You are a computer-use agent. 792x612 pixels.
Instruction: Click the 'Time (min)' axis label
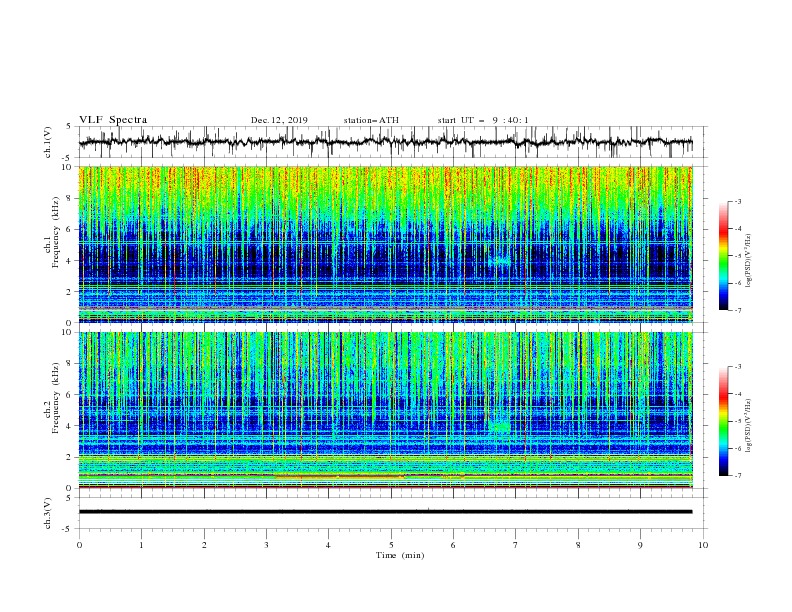(400, 555)
